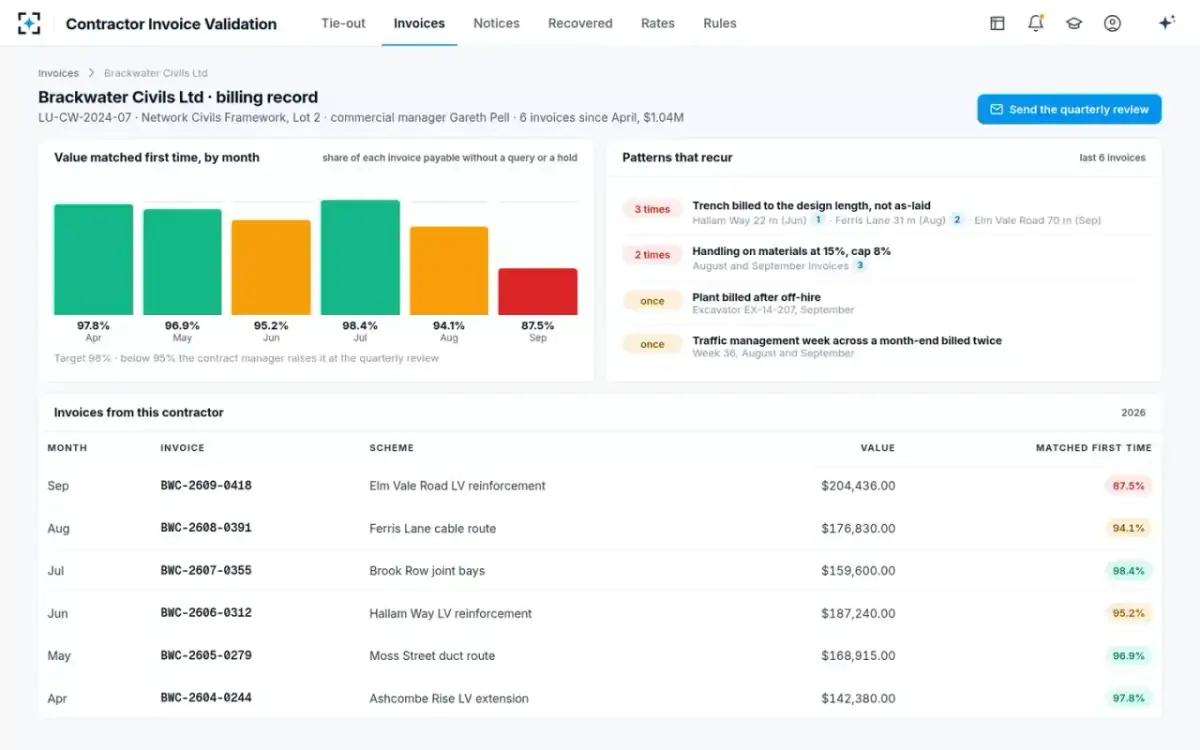
Task: Open invoice BWC-2607-0355
Action: pyautogui.click(x=206, y=570)
